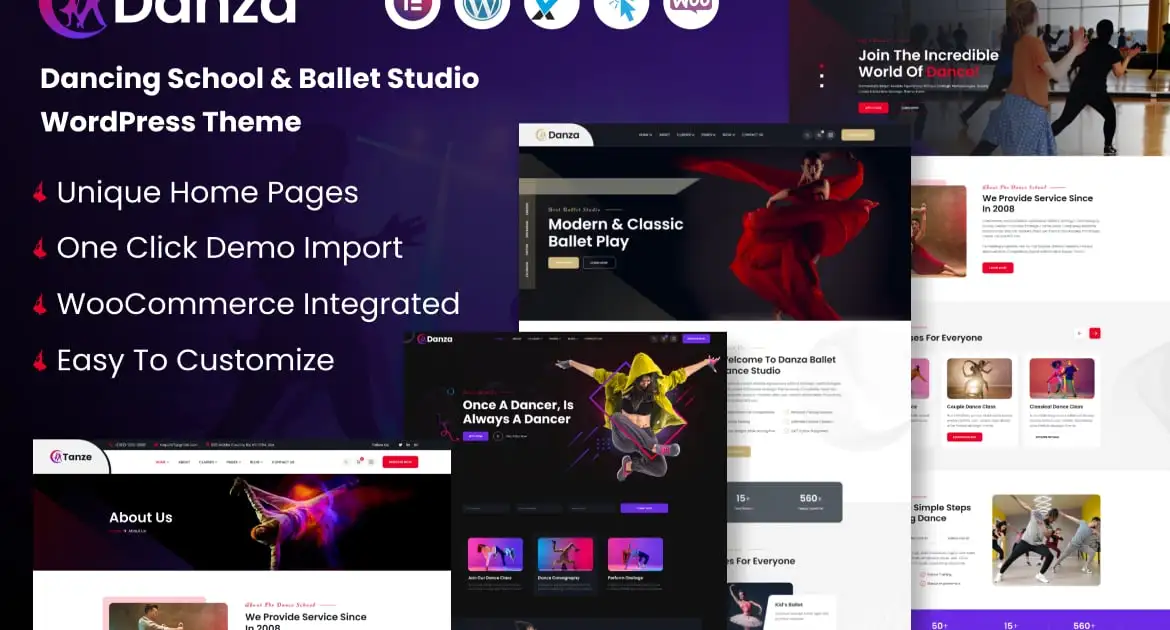The width and height of the screenshot is (1170, 630).
Task: Expand BLOG dropdown in Tanze nav
Action: [256, 462]
